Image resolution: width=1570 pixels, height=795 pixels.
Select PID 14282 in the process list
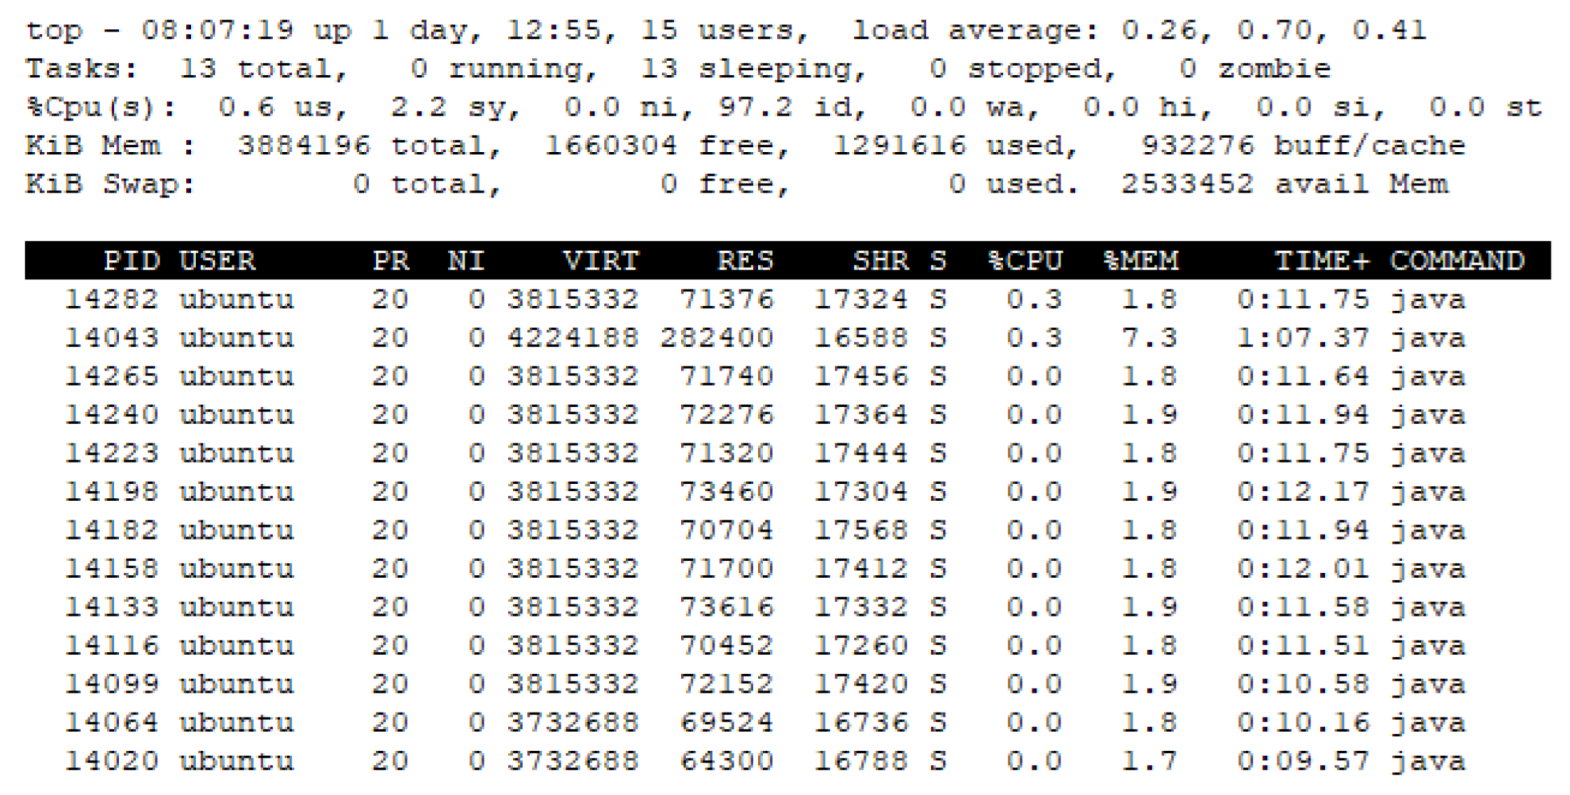pos(111,299)
